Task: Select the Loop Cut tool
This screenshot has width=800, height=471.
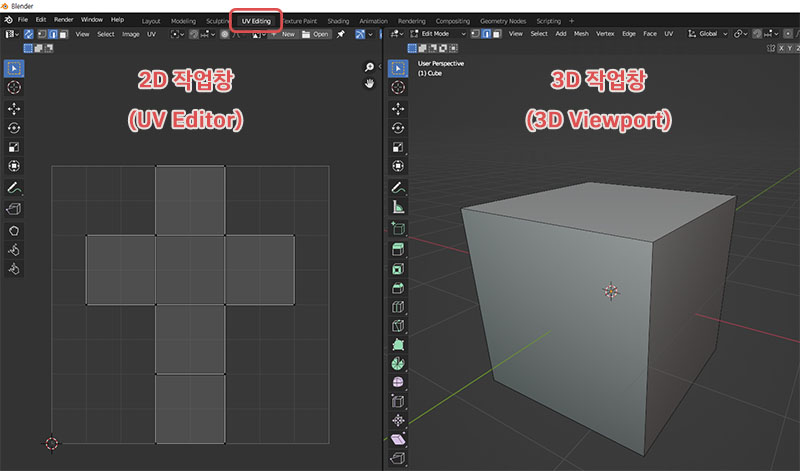Action: [398, 307]
